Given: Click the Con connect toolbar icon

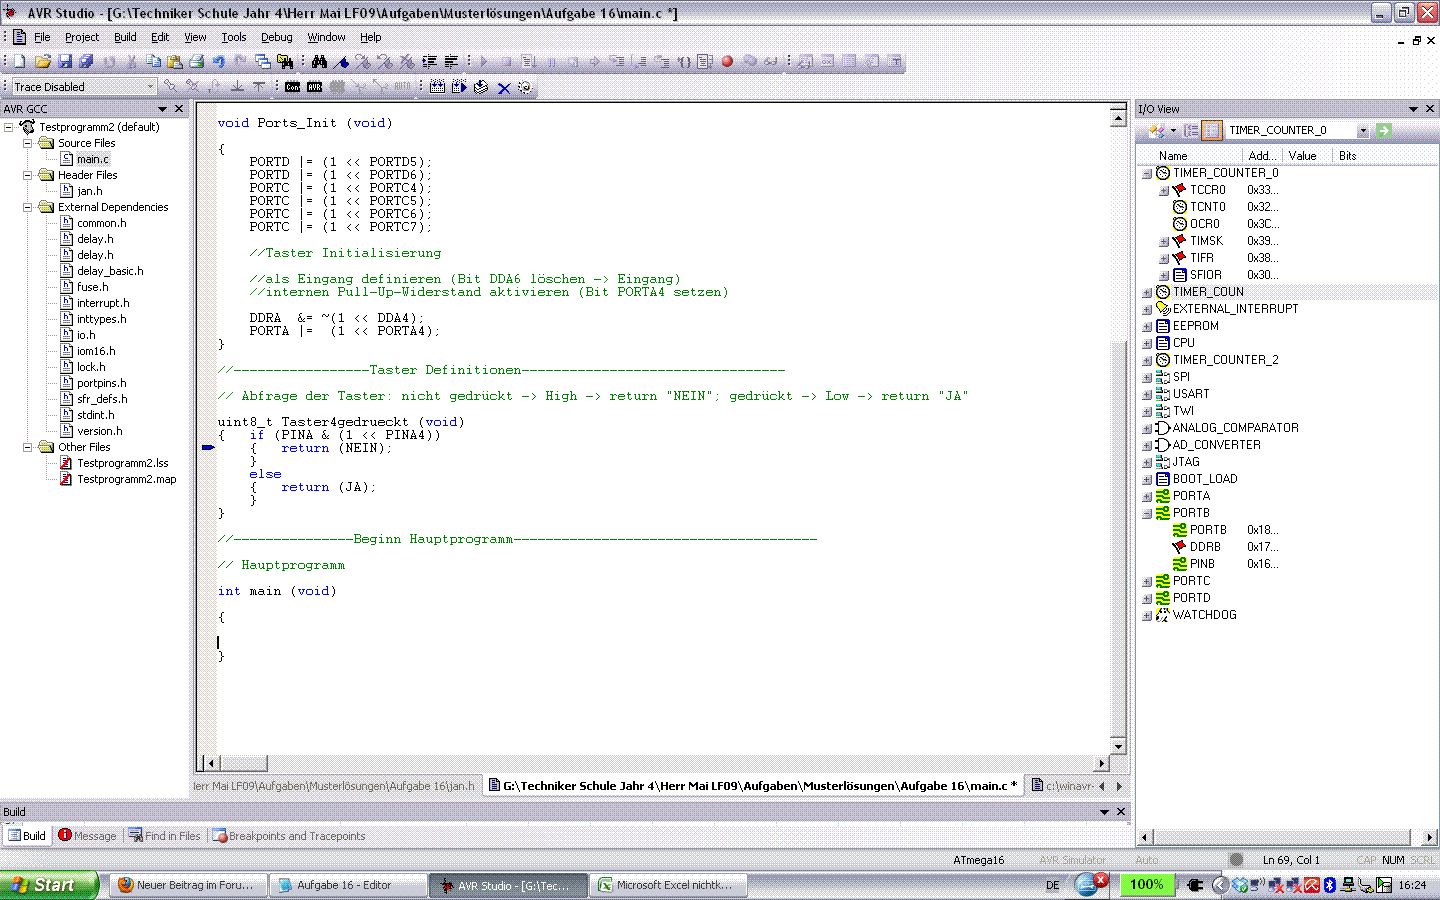Looking at the screenshot, I should [x=292, y=88].
